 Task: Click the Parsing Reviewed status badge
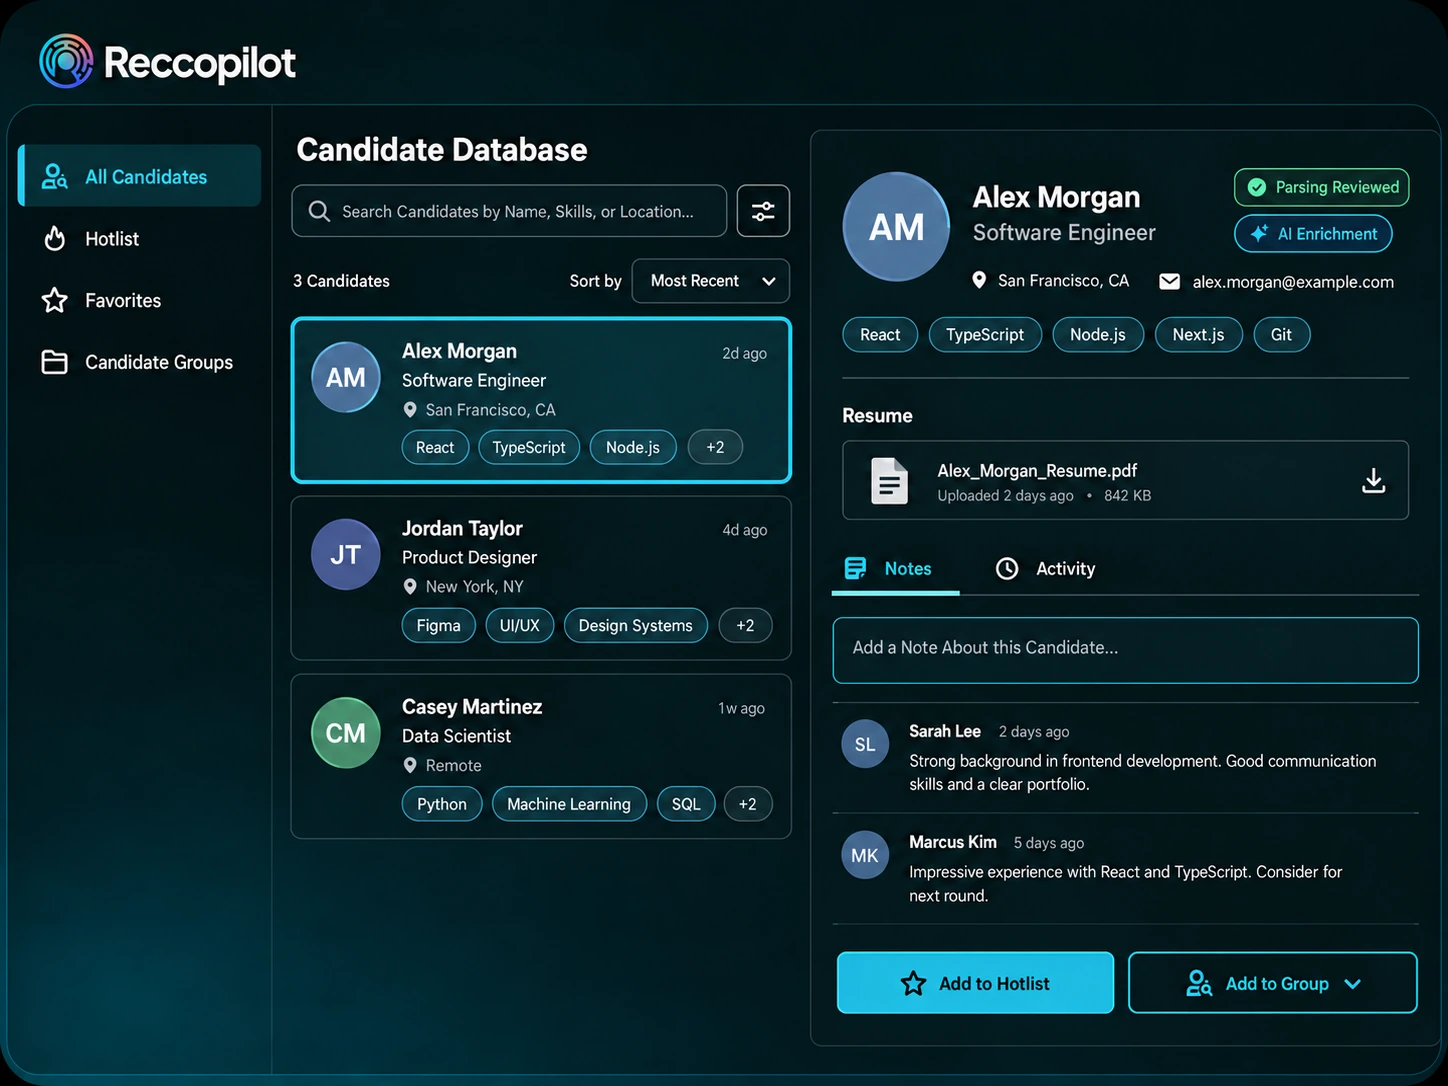(x=1321, y=187)
